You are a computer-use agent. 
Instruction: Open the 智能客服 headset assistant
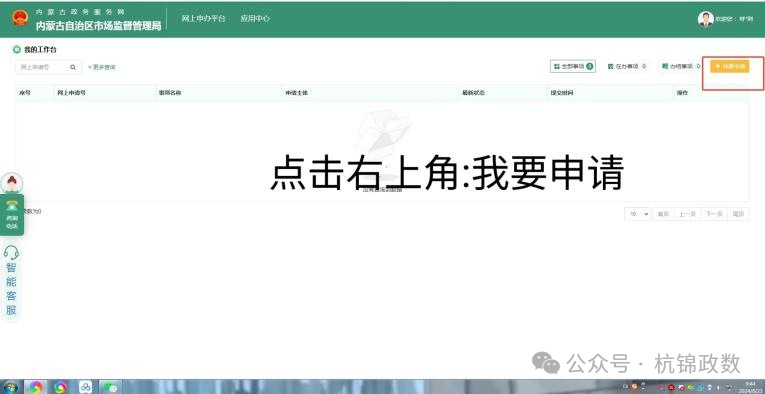11,281
